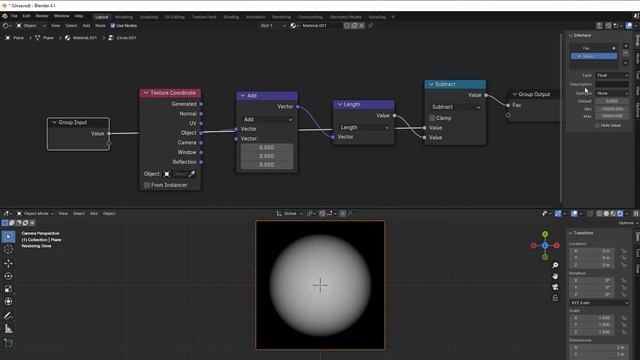Image resolution: width=640 pixels, height=360 pixels.
Task: Click the Default value field
Action: (x=612, y=101)
